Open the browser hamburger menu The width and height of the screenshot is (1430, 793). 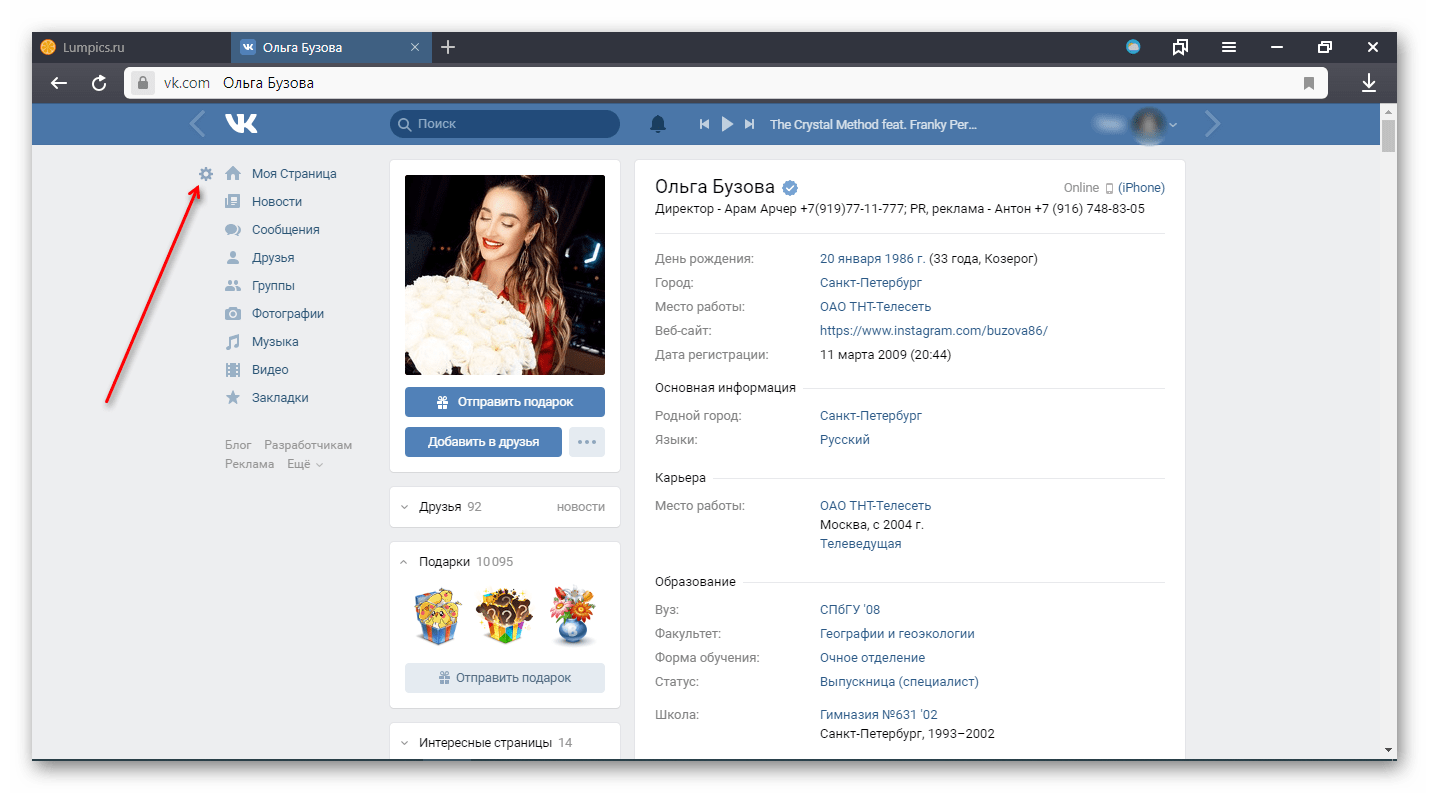pos(1229,47)
